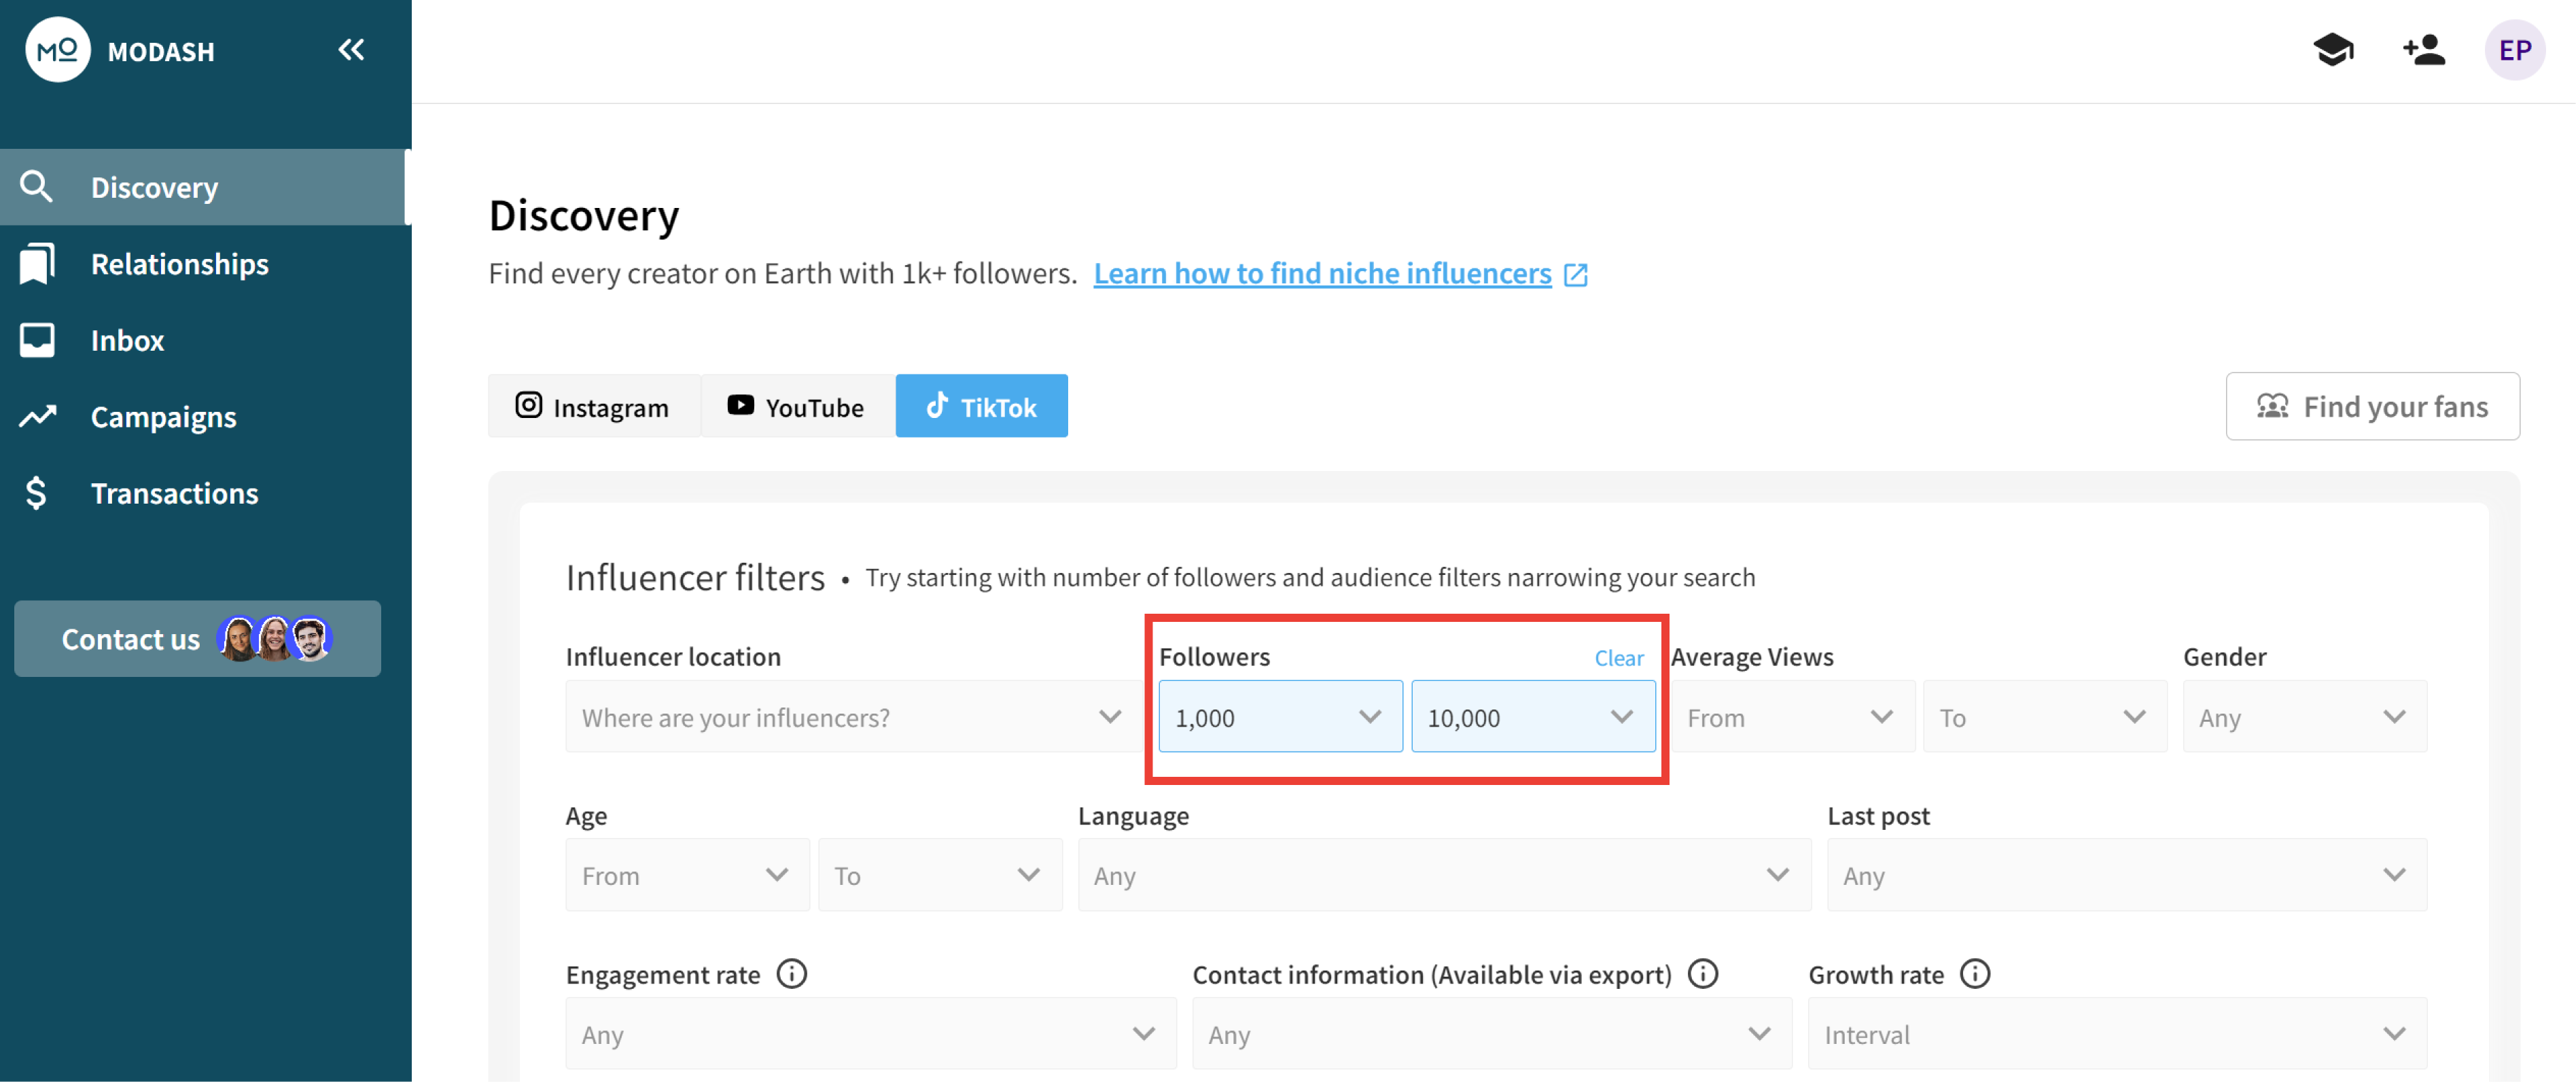Click the Growth rate info icon
Screen dimensions: 2576x1082
click(1974, 973)
